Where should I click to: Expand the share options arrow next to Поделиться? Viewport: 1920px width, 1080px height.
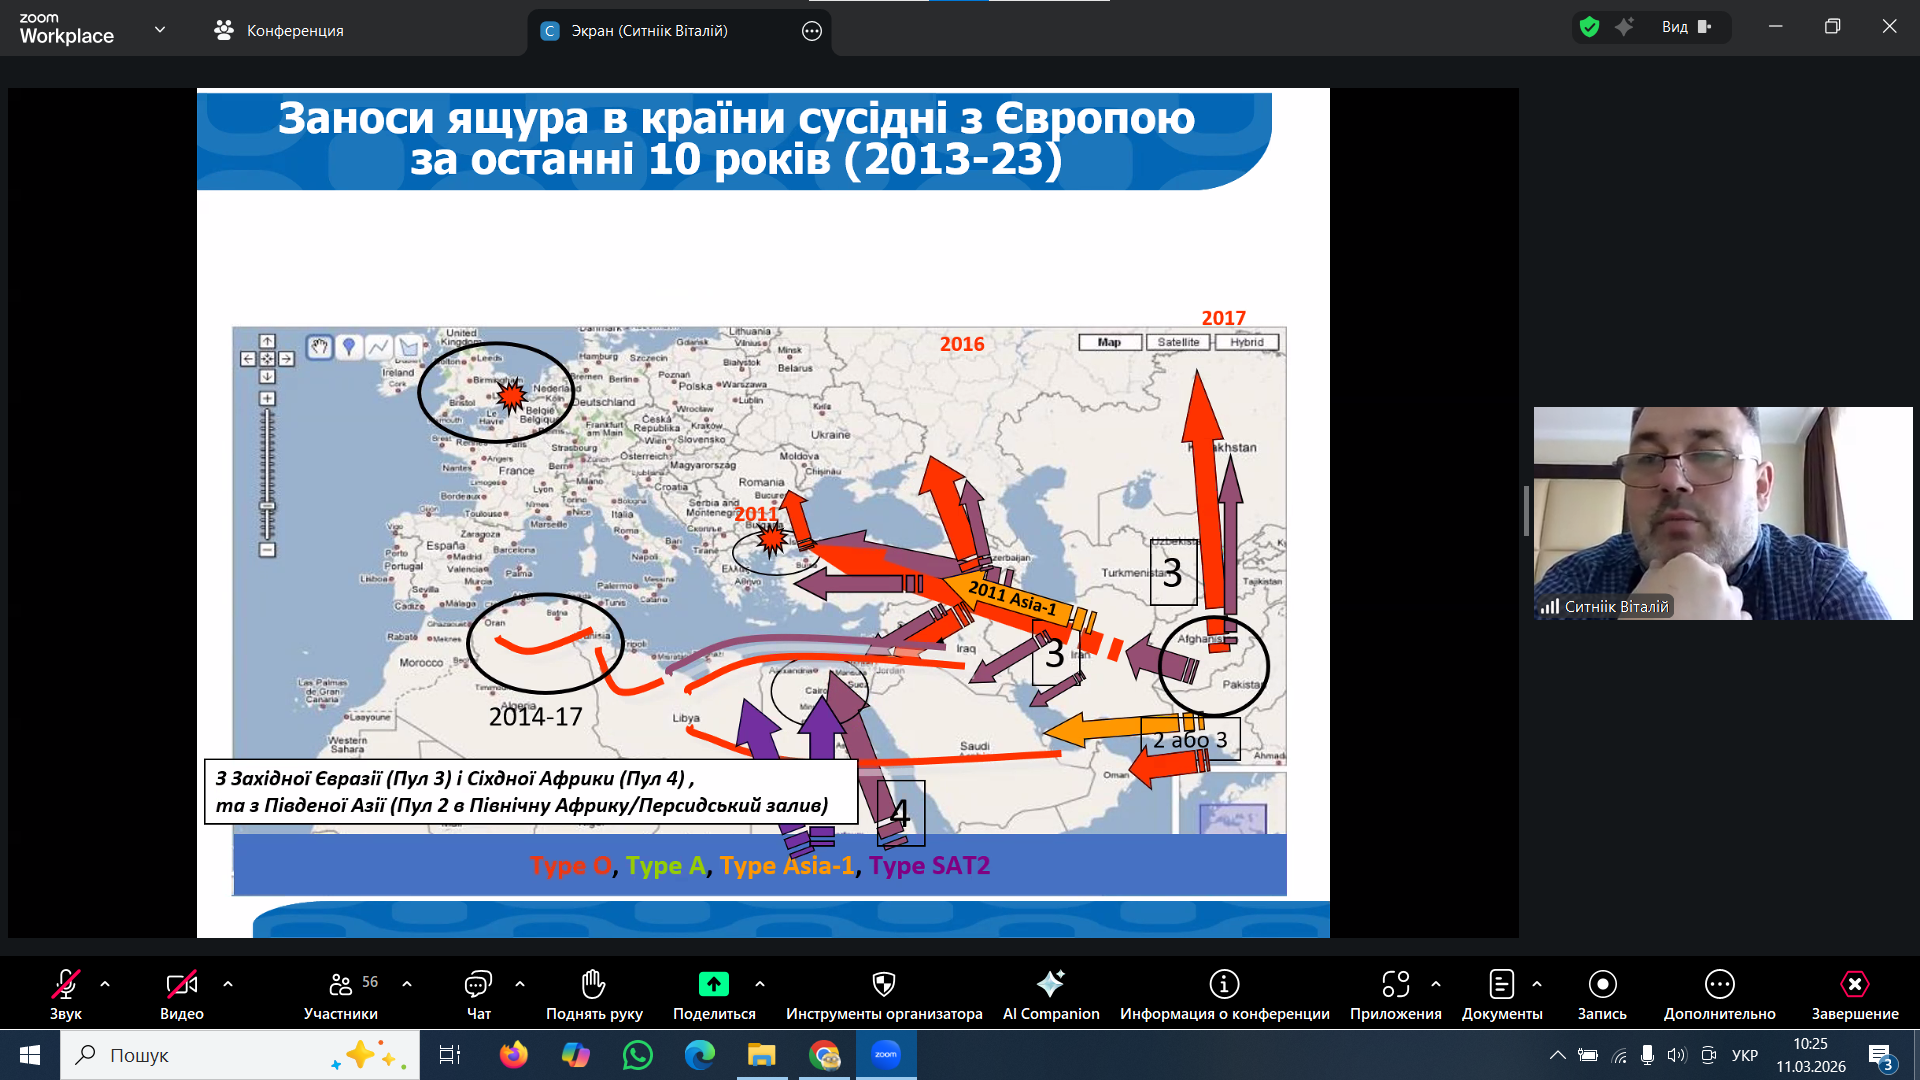760,984
